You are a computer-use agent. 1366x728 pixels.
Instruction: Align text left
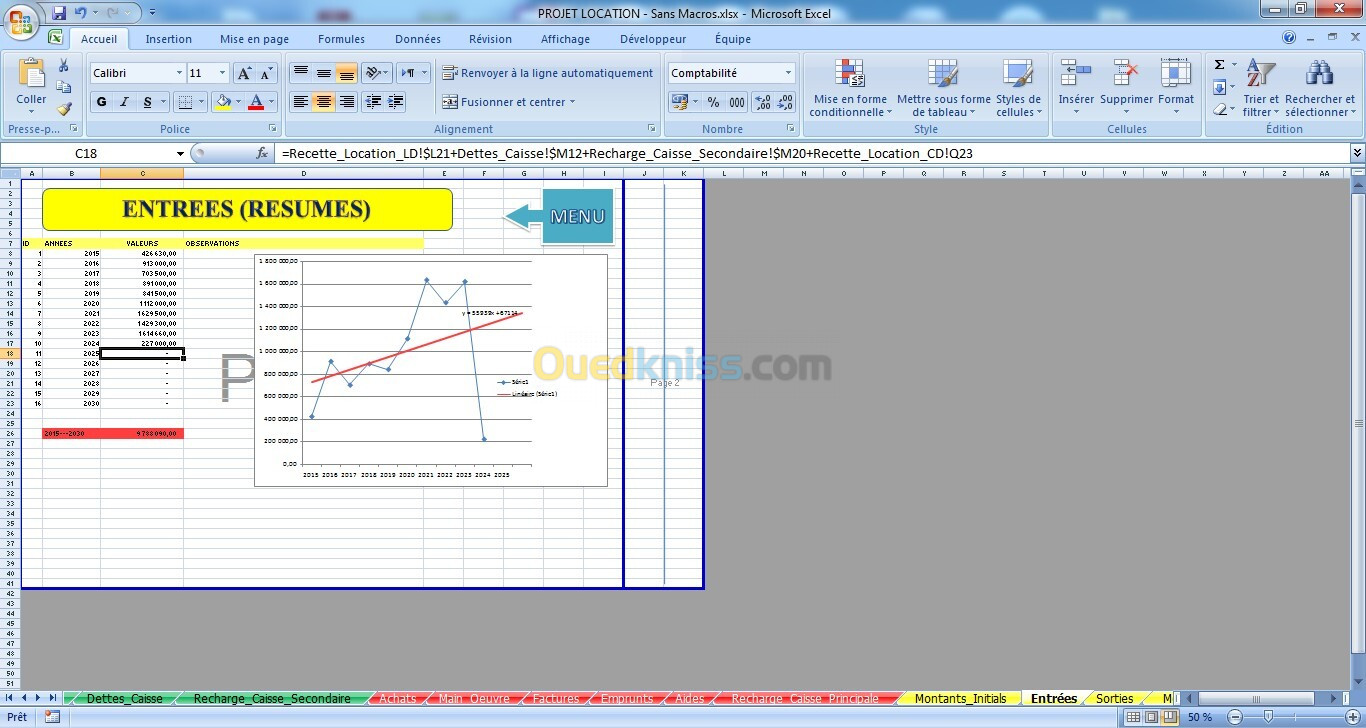(x=301, y=102)
